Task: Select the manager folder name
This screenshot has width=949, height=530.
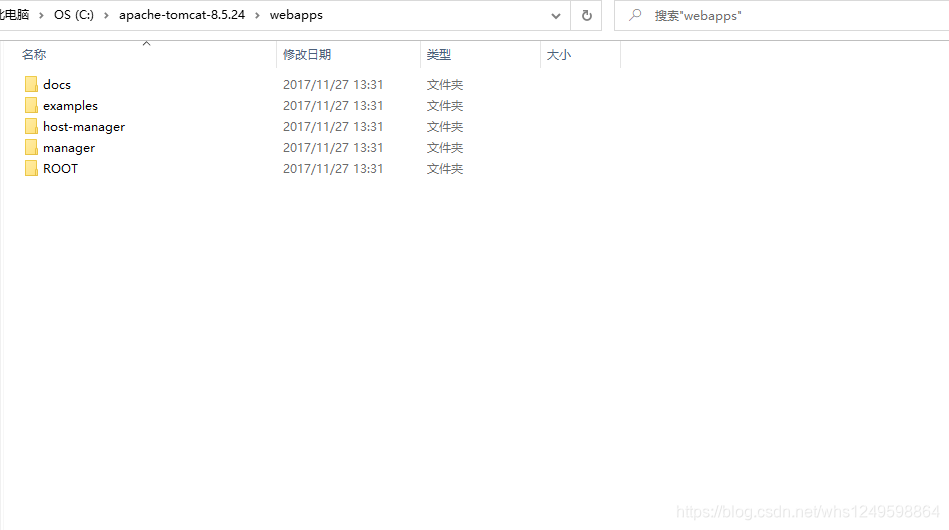Action: (x=69, y=148)
